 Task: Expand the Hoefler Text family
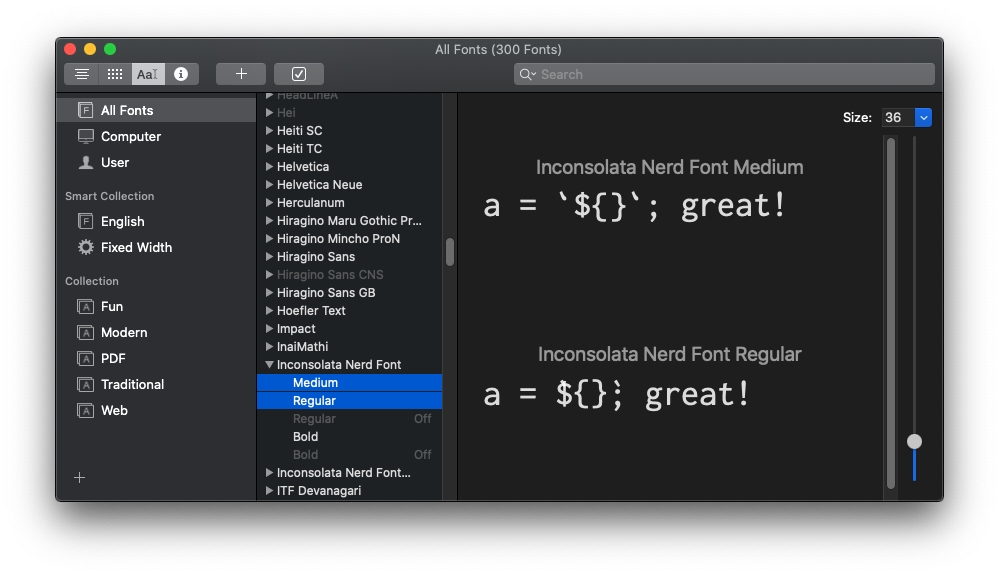[x=270, y=311]
